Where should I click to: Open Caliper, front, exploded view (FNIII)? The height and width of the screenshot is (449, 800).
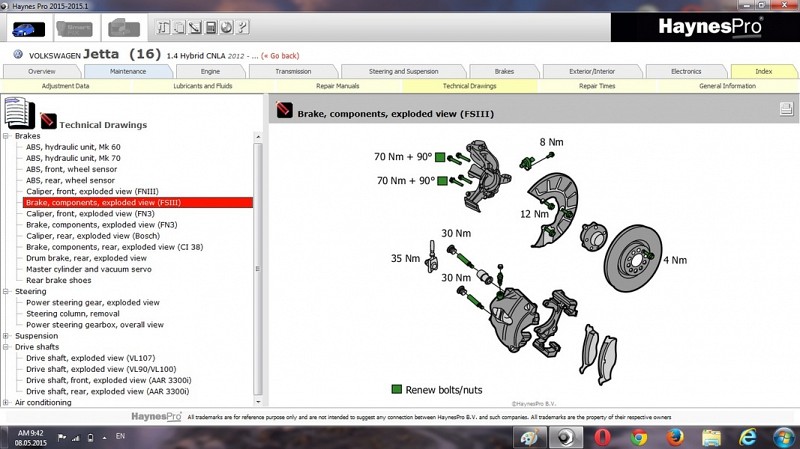coord(92,191)
